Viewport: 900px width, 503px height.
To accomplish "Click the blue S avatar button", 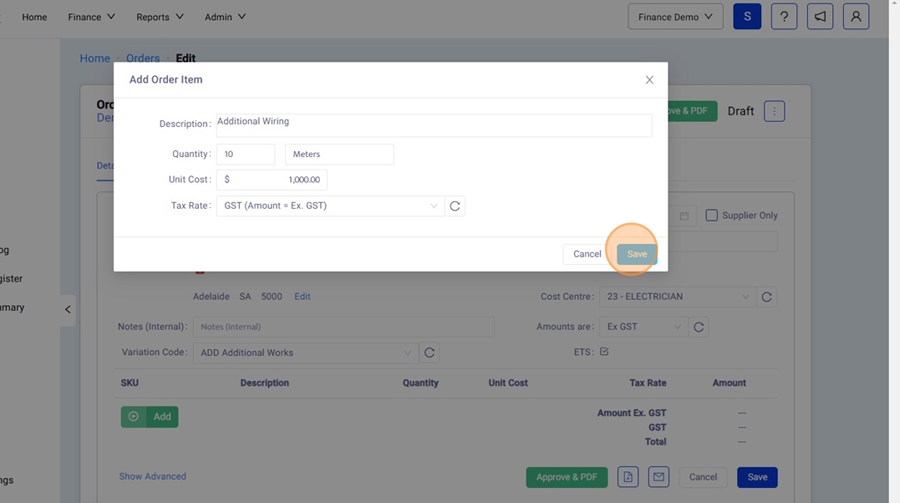I will coord(747,17).
